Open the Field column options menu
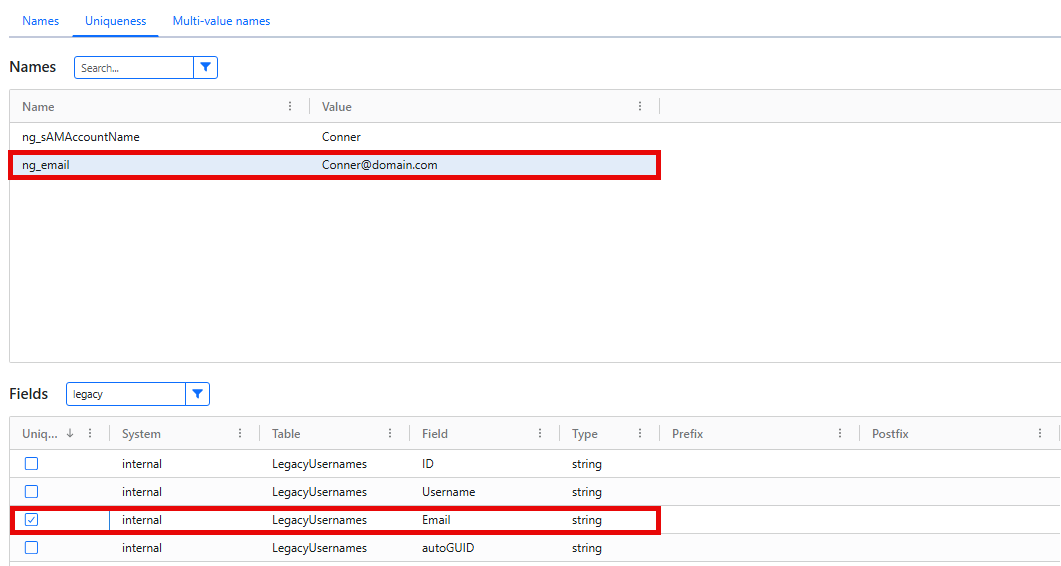Screen dimensions: 1061x566 coord(540,433)
